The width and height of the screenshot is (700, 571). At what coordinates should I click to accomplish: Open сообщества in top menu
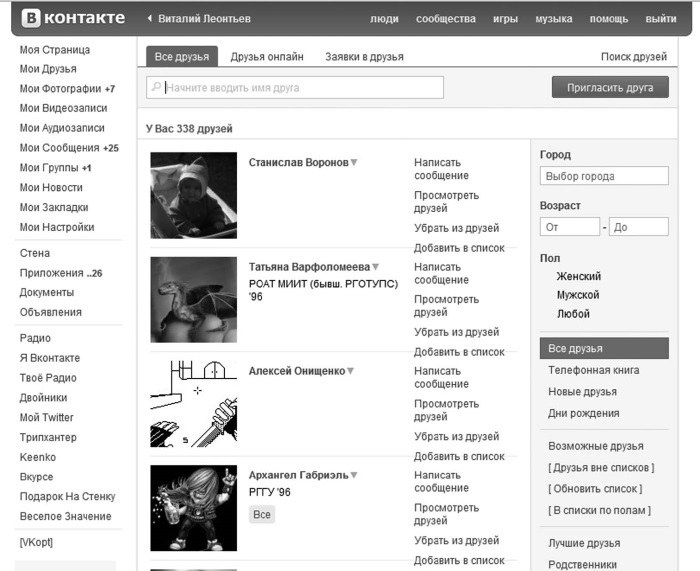pyautogui.click(x=446, y=19)
